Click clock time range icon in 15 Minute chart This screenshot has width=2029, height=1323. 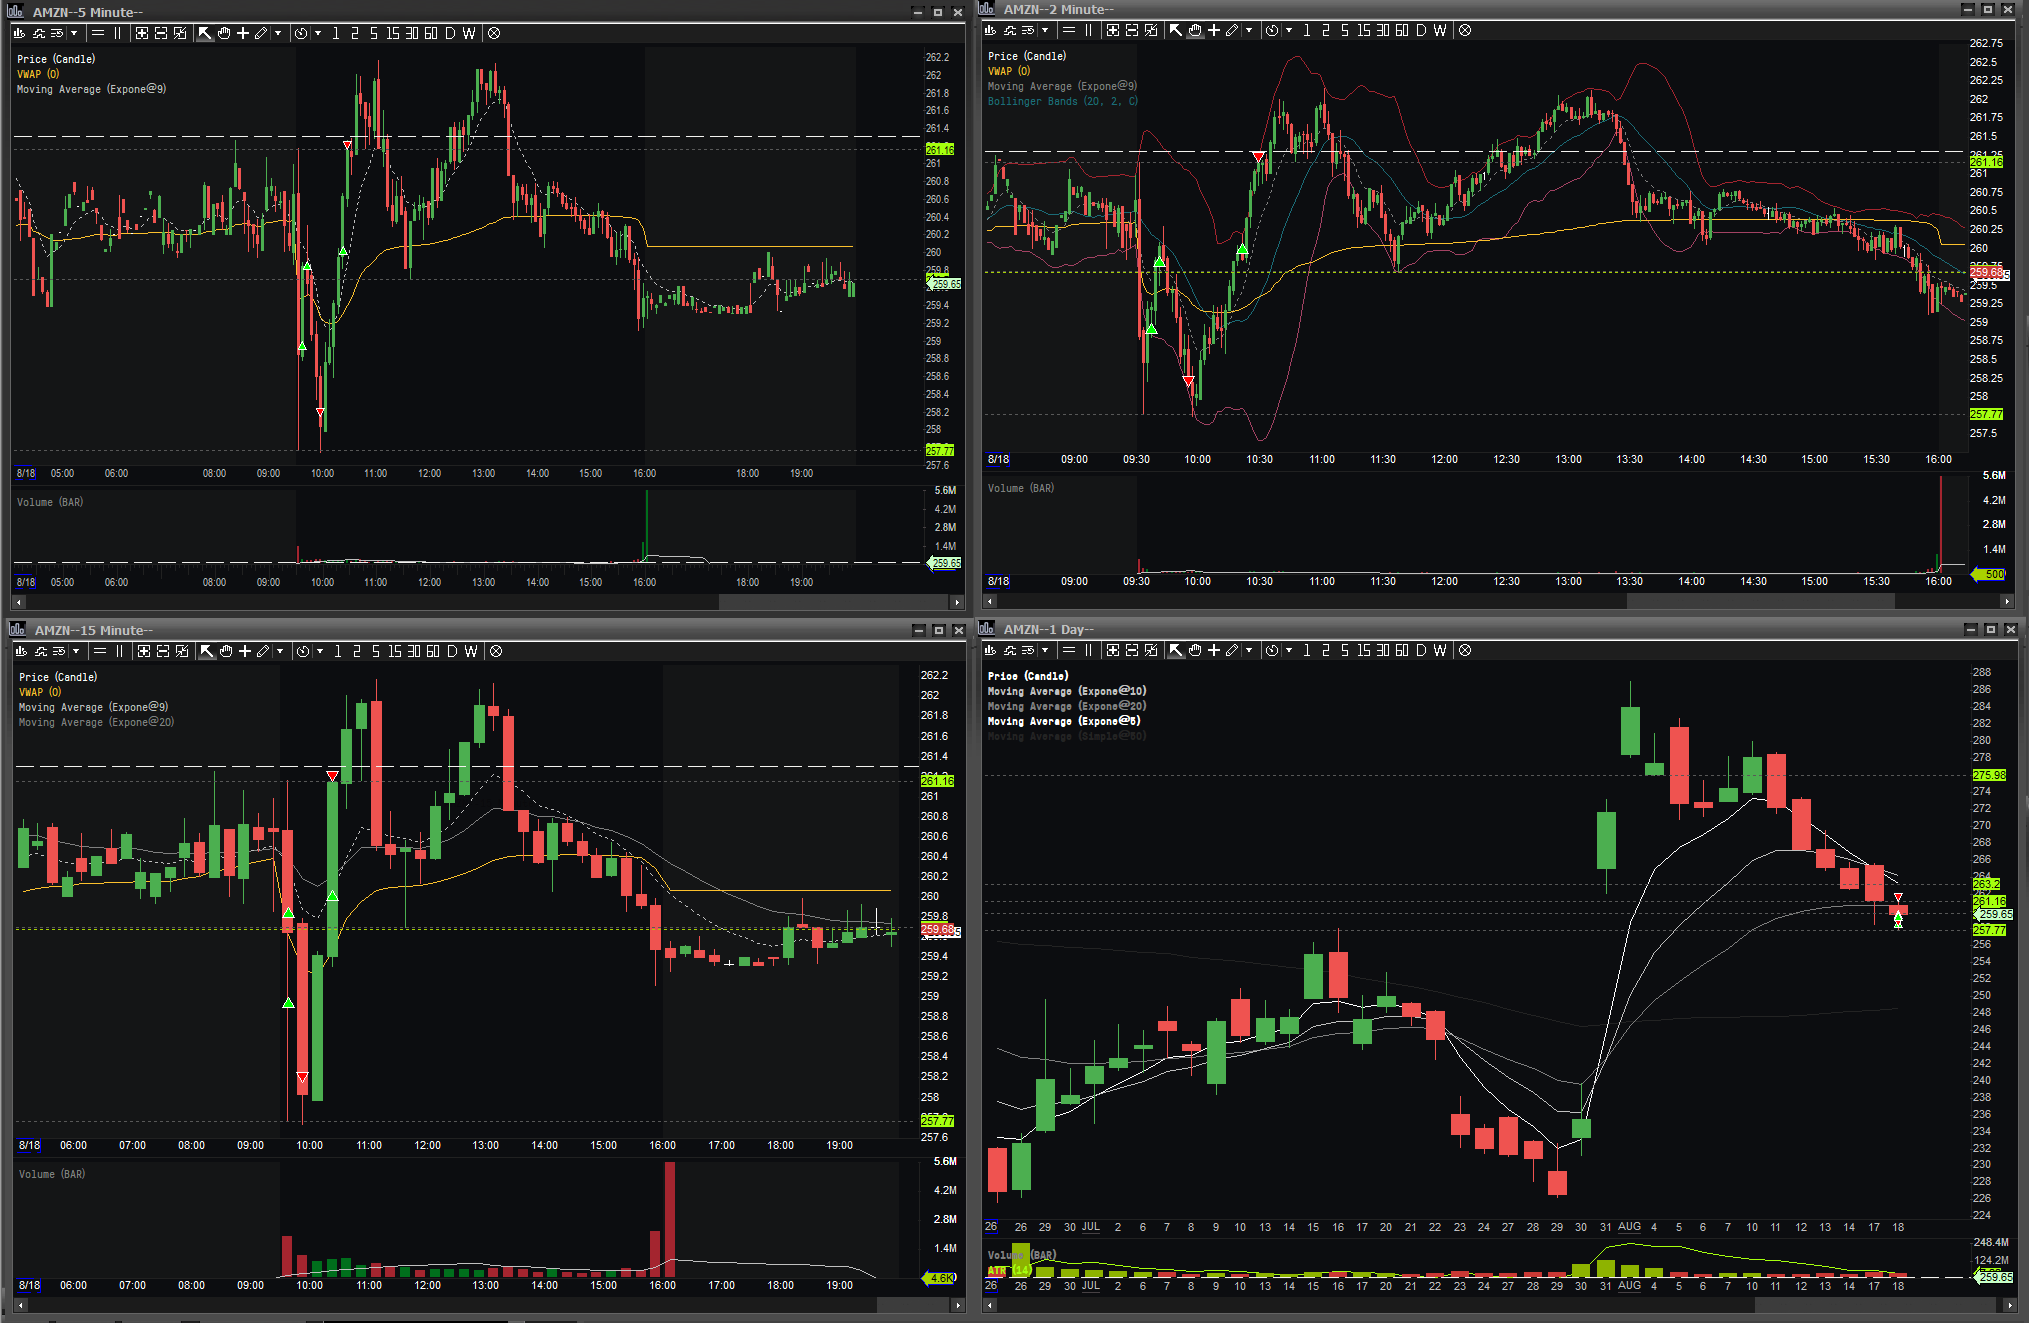pyautogui.click(x=303, y=651)
